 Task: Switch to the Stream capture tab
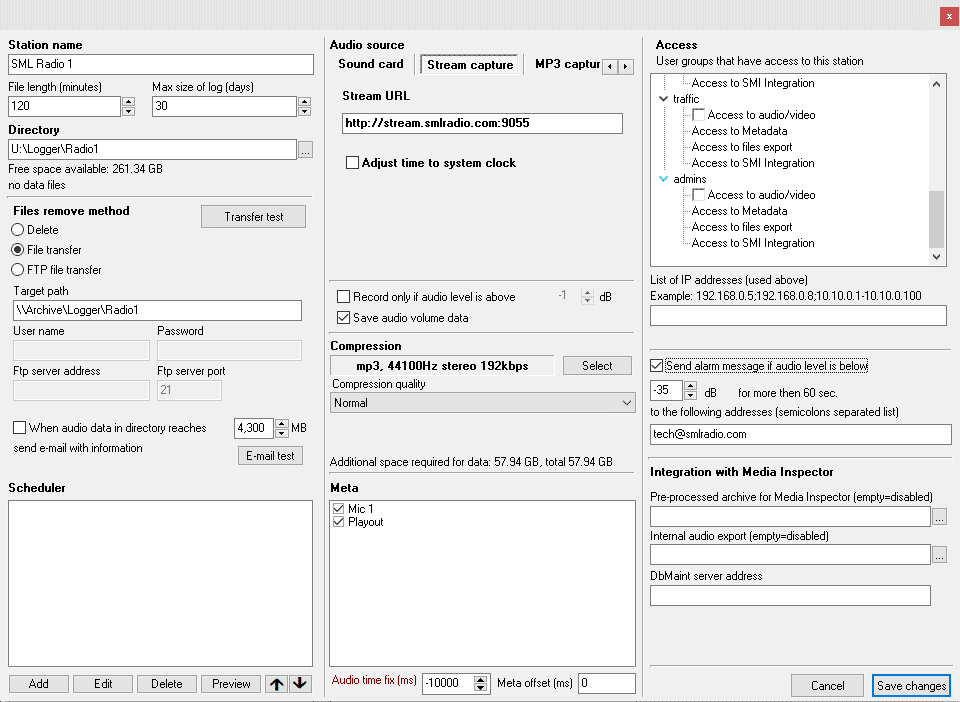[x=470, y=65]
